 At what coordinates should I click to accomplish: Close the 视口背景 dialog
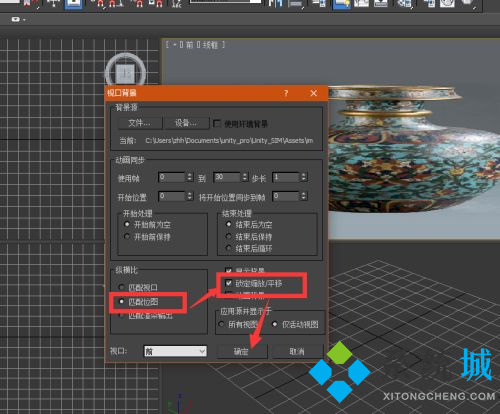[x=314, y=93]
